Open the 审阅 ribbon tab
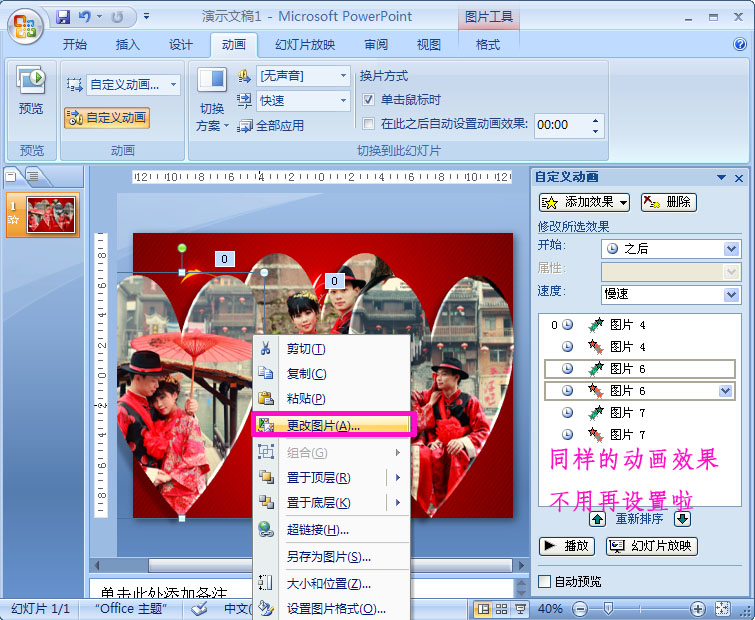 point(376,45)
